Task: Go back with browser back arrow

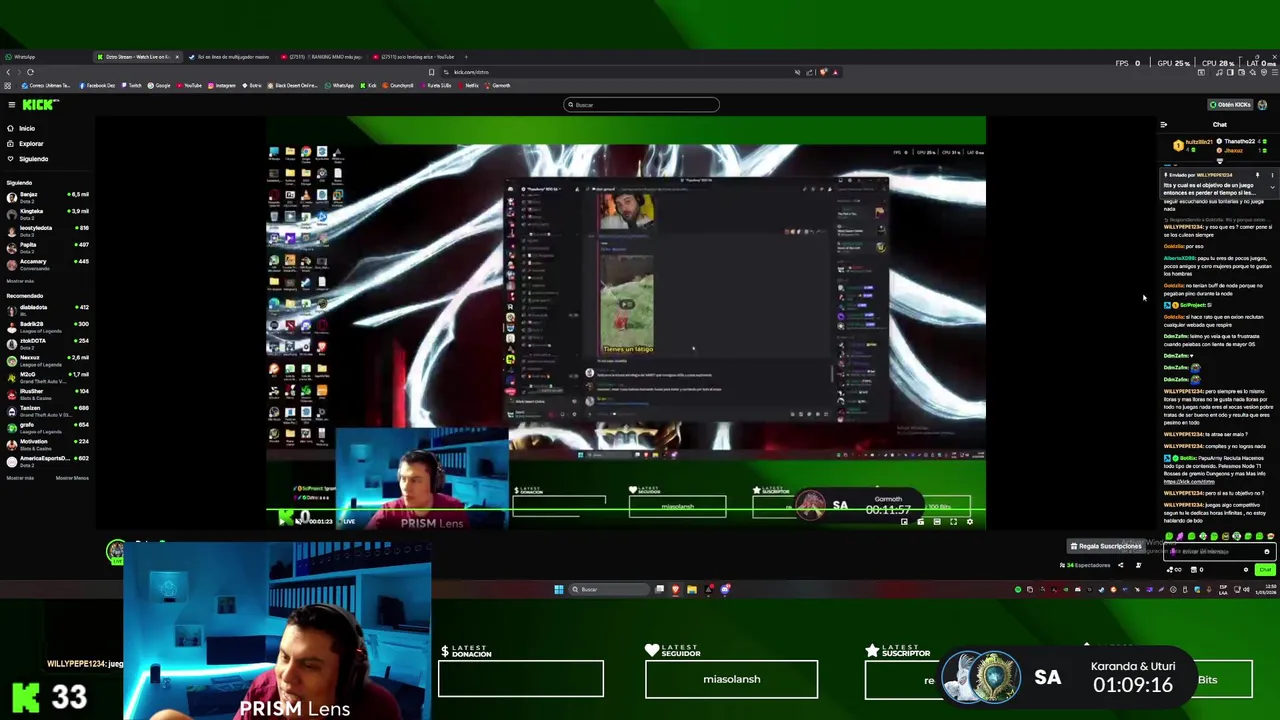Action: point(7,72)
